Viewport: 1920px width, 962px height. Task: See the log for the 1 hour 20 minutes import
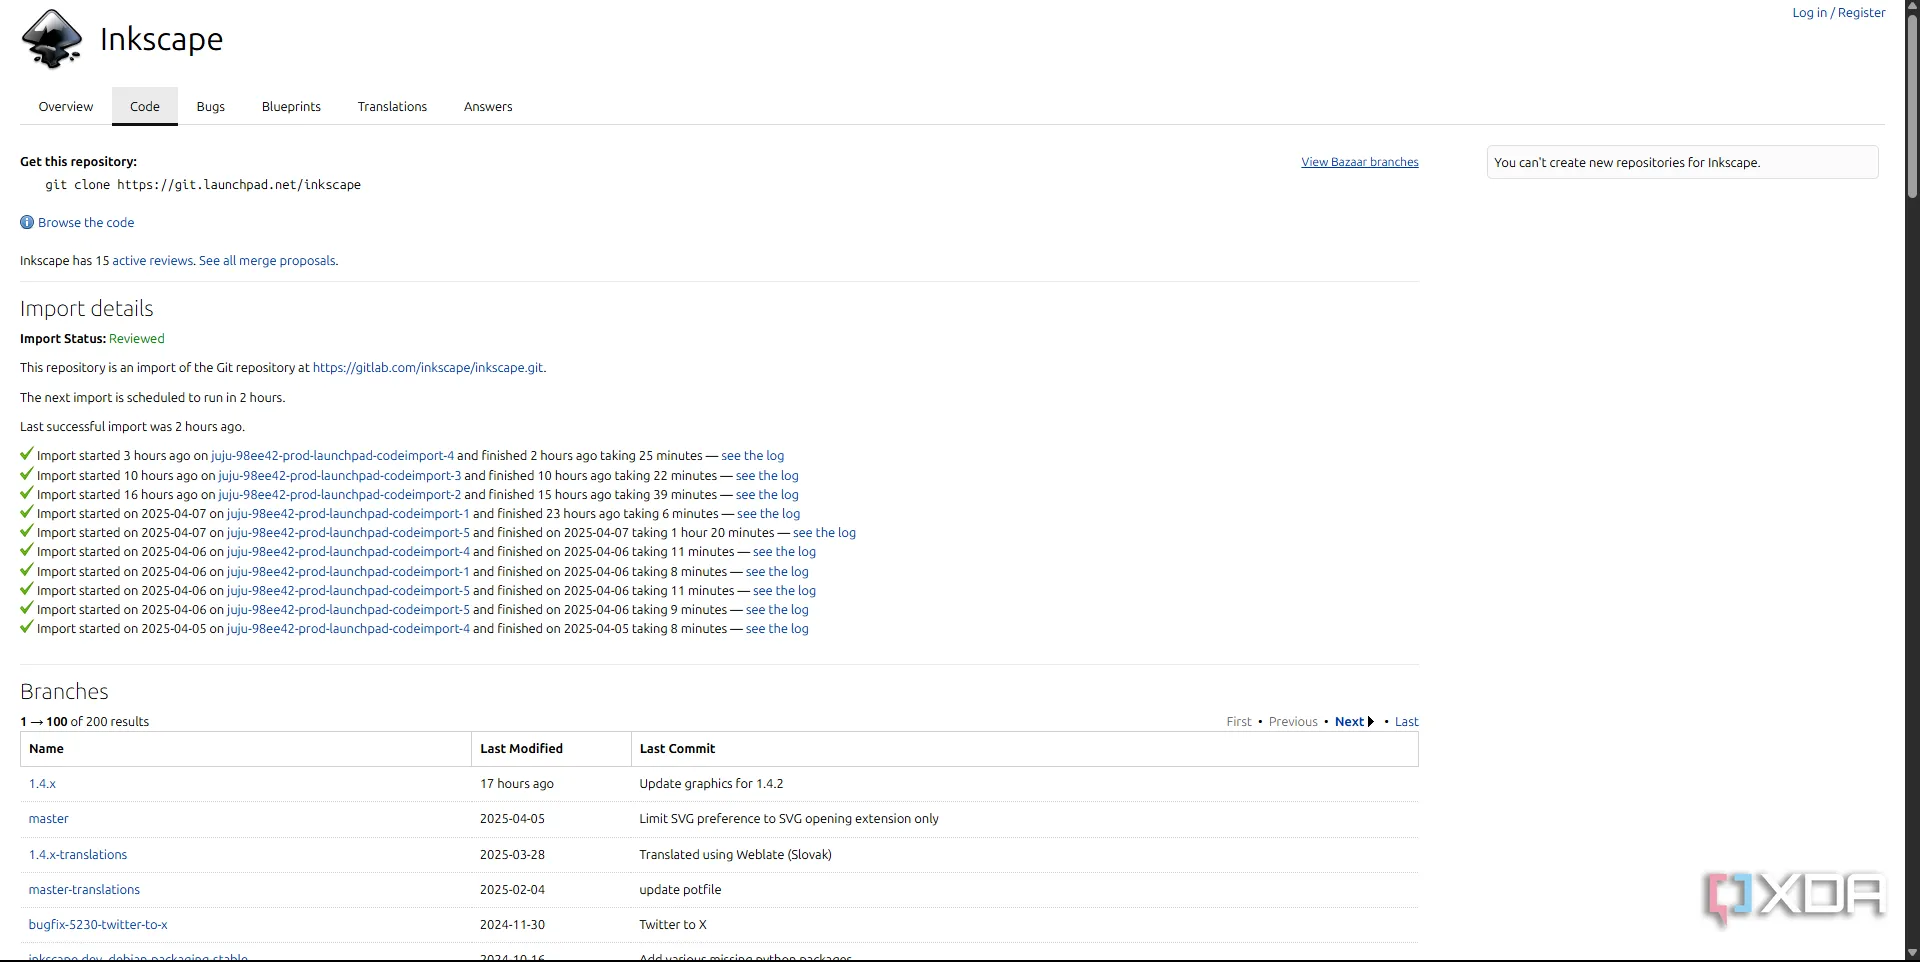[x=824, y=533]
